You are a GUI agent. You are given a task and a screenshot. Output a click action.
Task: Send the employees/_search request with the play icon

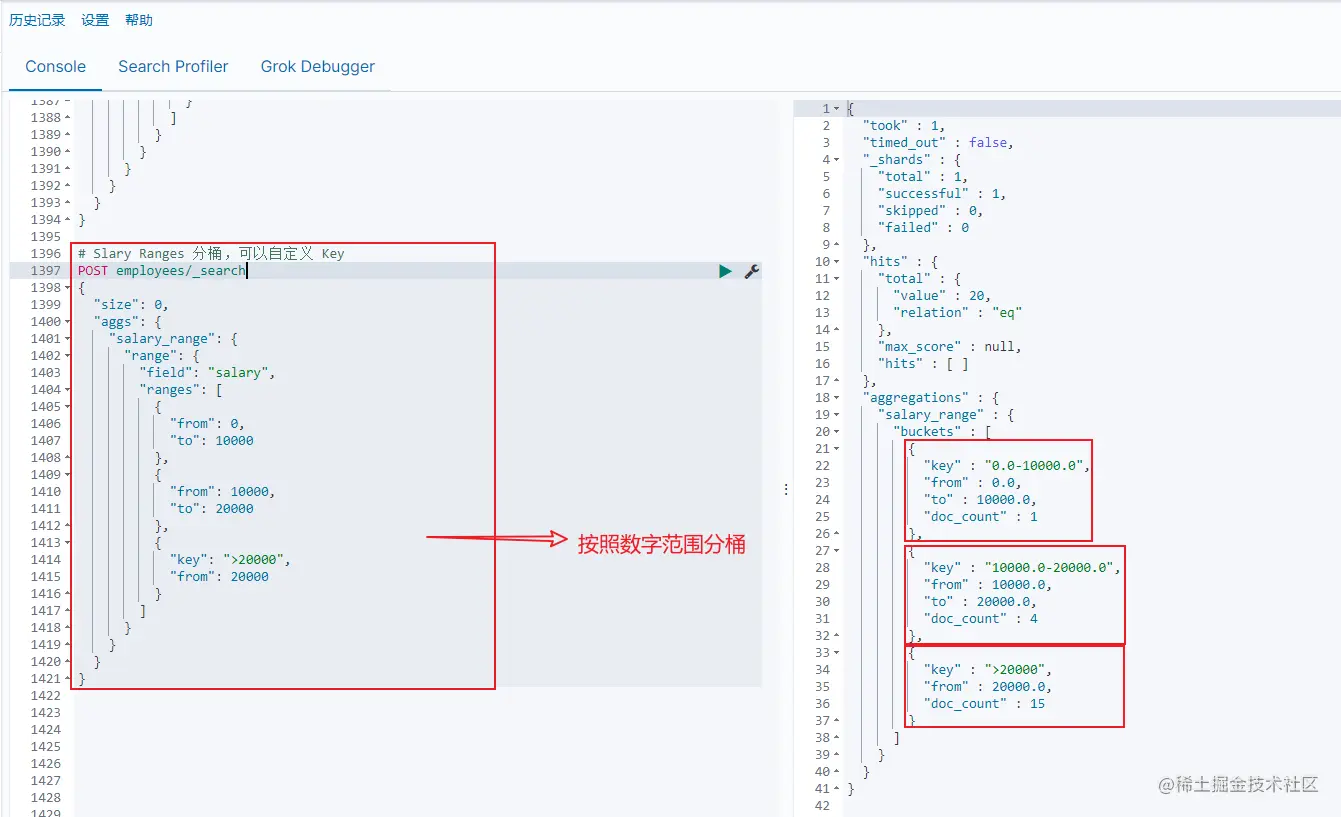(x=725, y=271)
